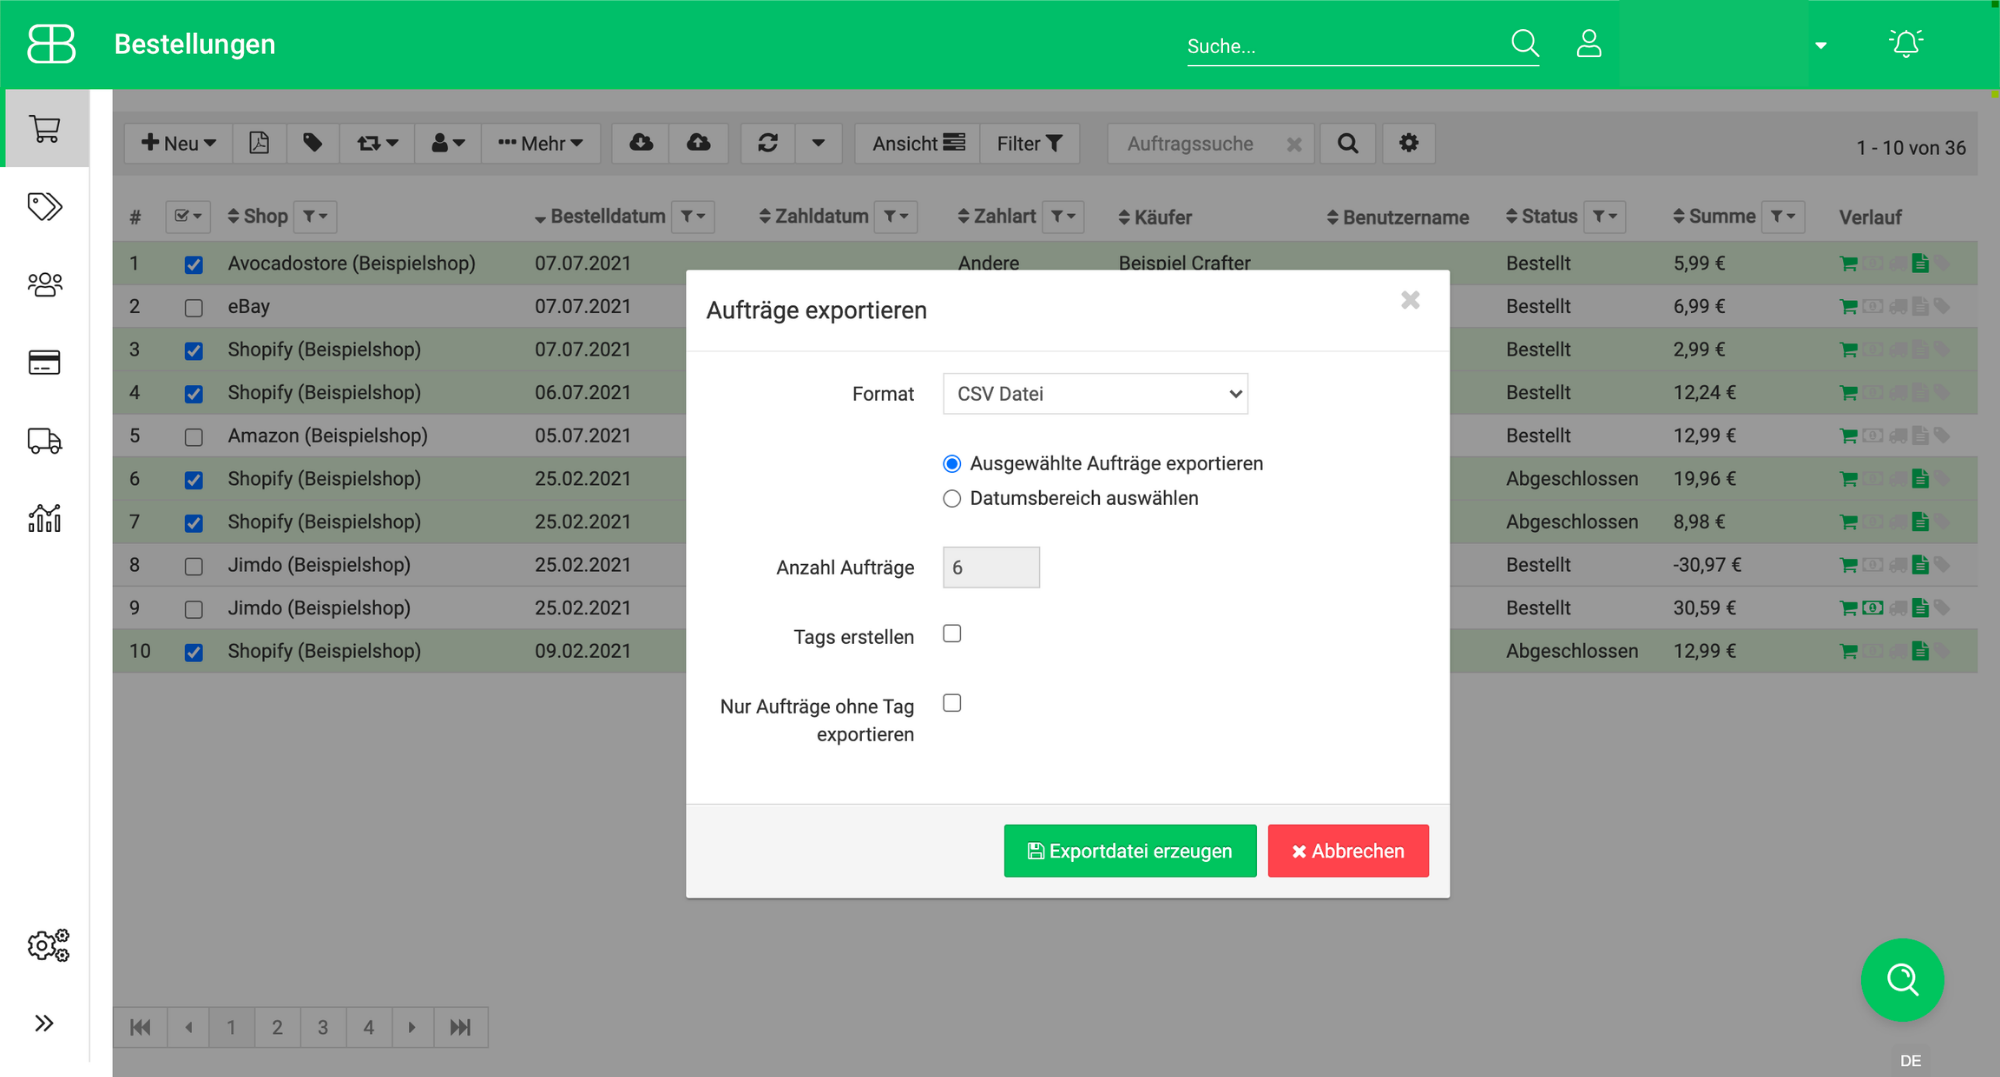Open the Filter options
This screenshot has height=1077, width=2000.
(x=1028, y=143)
